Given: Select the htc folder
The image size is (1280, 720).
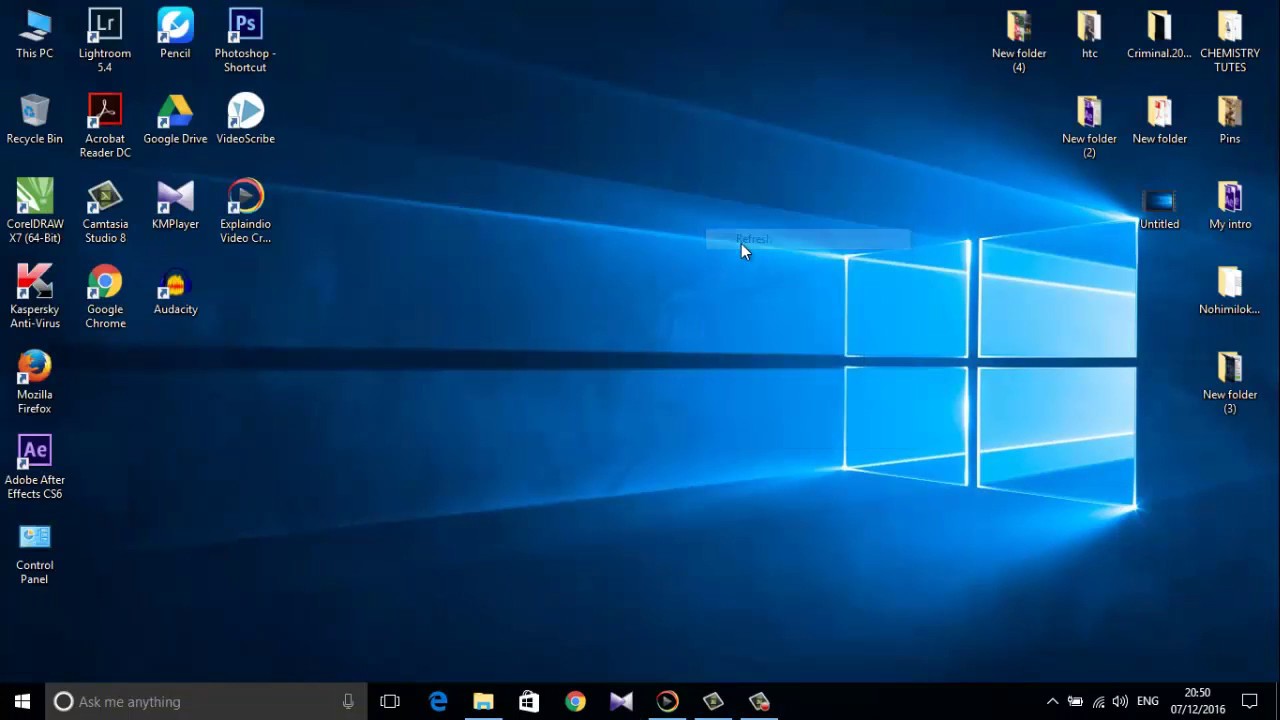Looking at the screenshot, I should click(x=1089, y=35).
